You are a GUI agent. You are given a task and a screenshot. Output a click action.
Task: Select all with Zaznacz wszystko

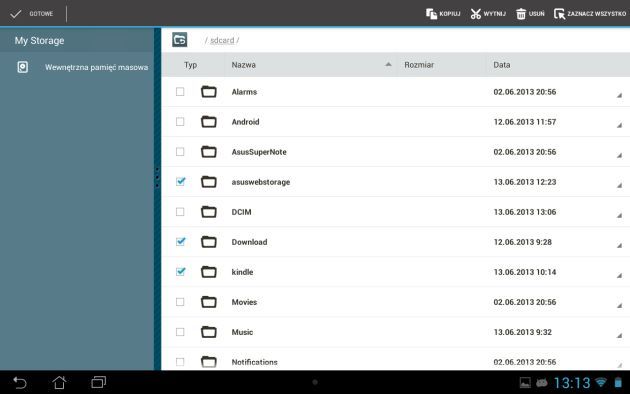pos(590,14)
